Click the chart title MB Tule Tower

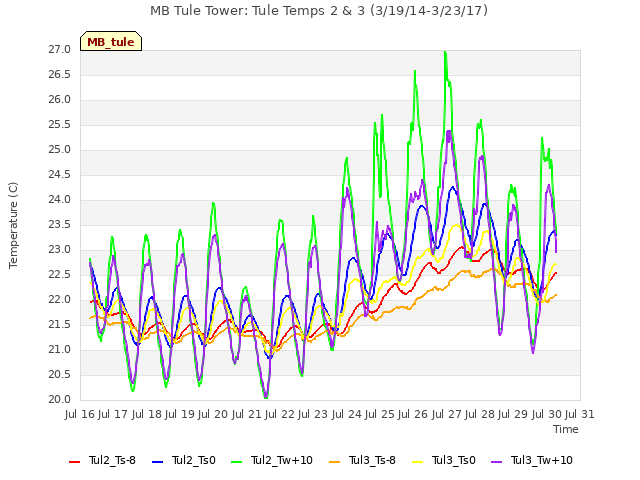pyautogui.click(x=319, y=10)
